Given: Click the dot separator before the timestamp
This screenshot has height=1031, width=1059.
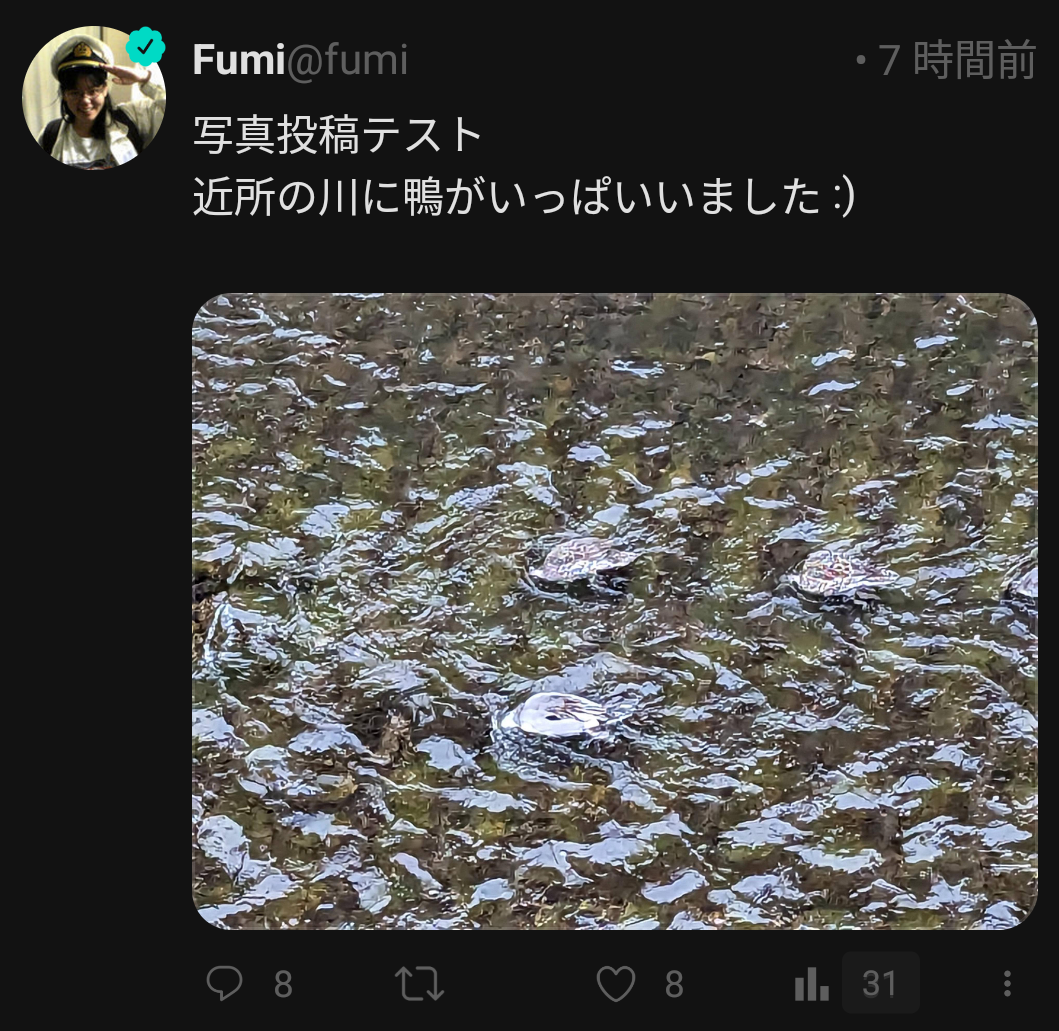Looking at the screenshot, I should [860, 61].
